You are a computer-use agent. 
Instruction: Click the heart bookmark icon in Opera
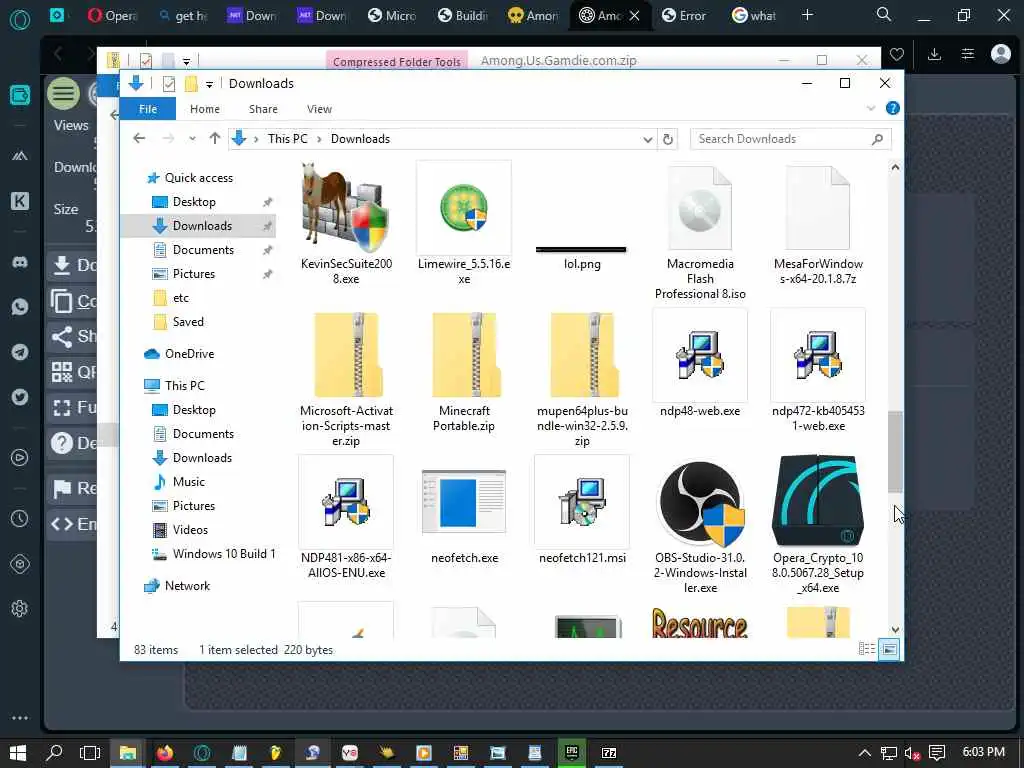[897, 54]
